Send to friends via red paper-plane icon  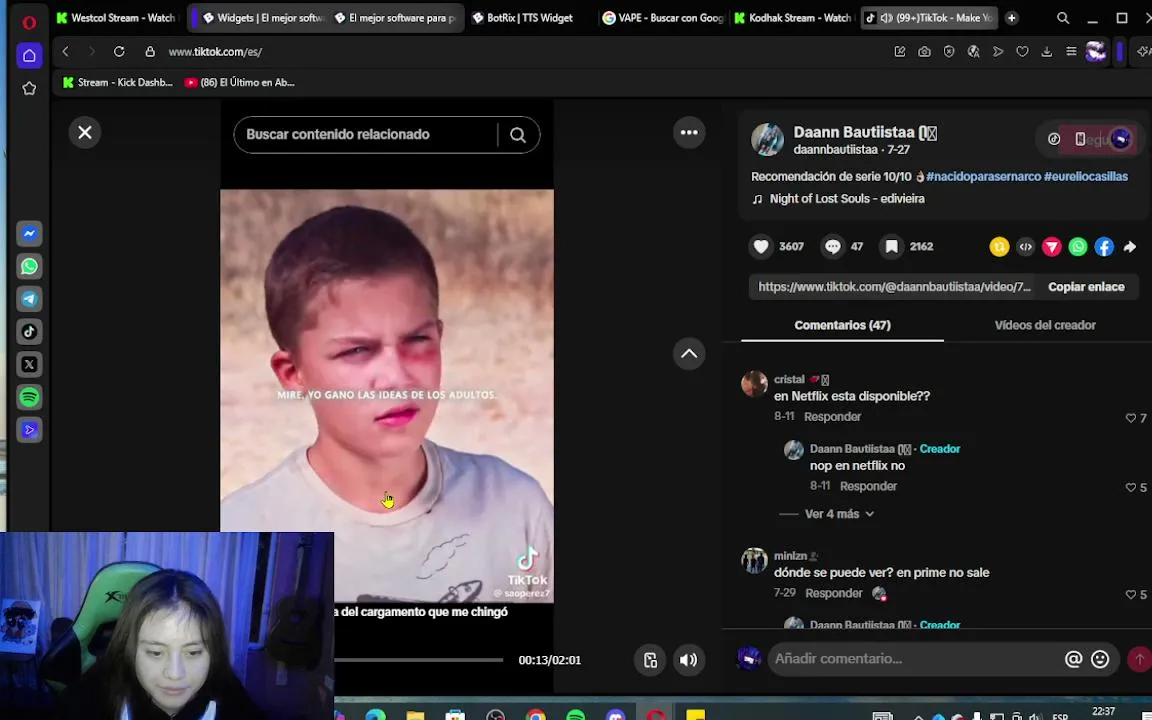pyautogui.click(x=1052, y=247)
